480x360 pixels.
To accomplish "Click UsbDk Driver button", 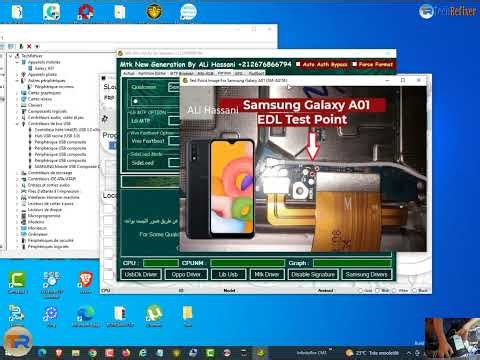I will click(141, 275).
